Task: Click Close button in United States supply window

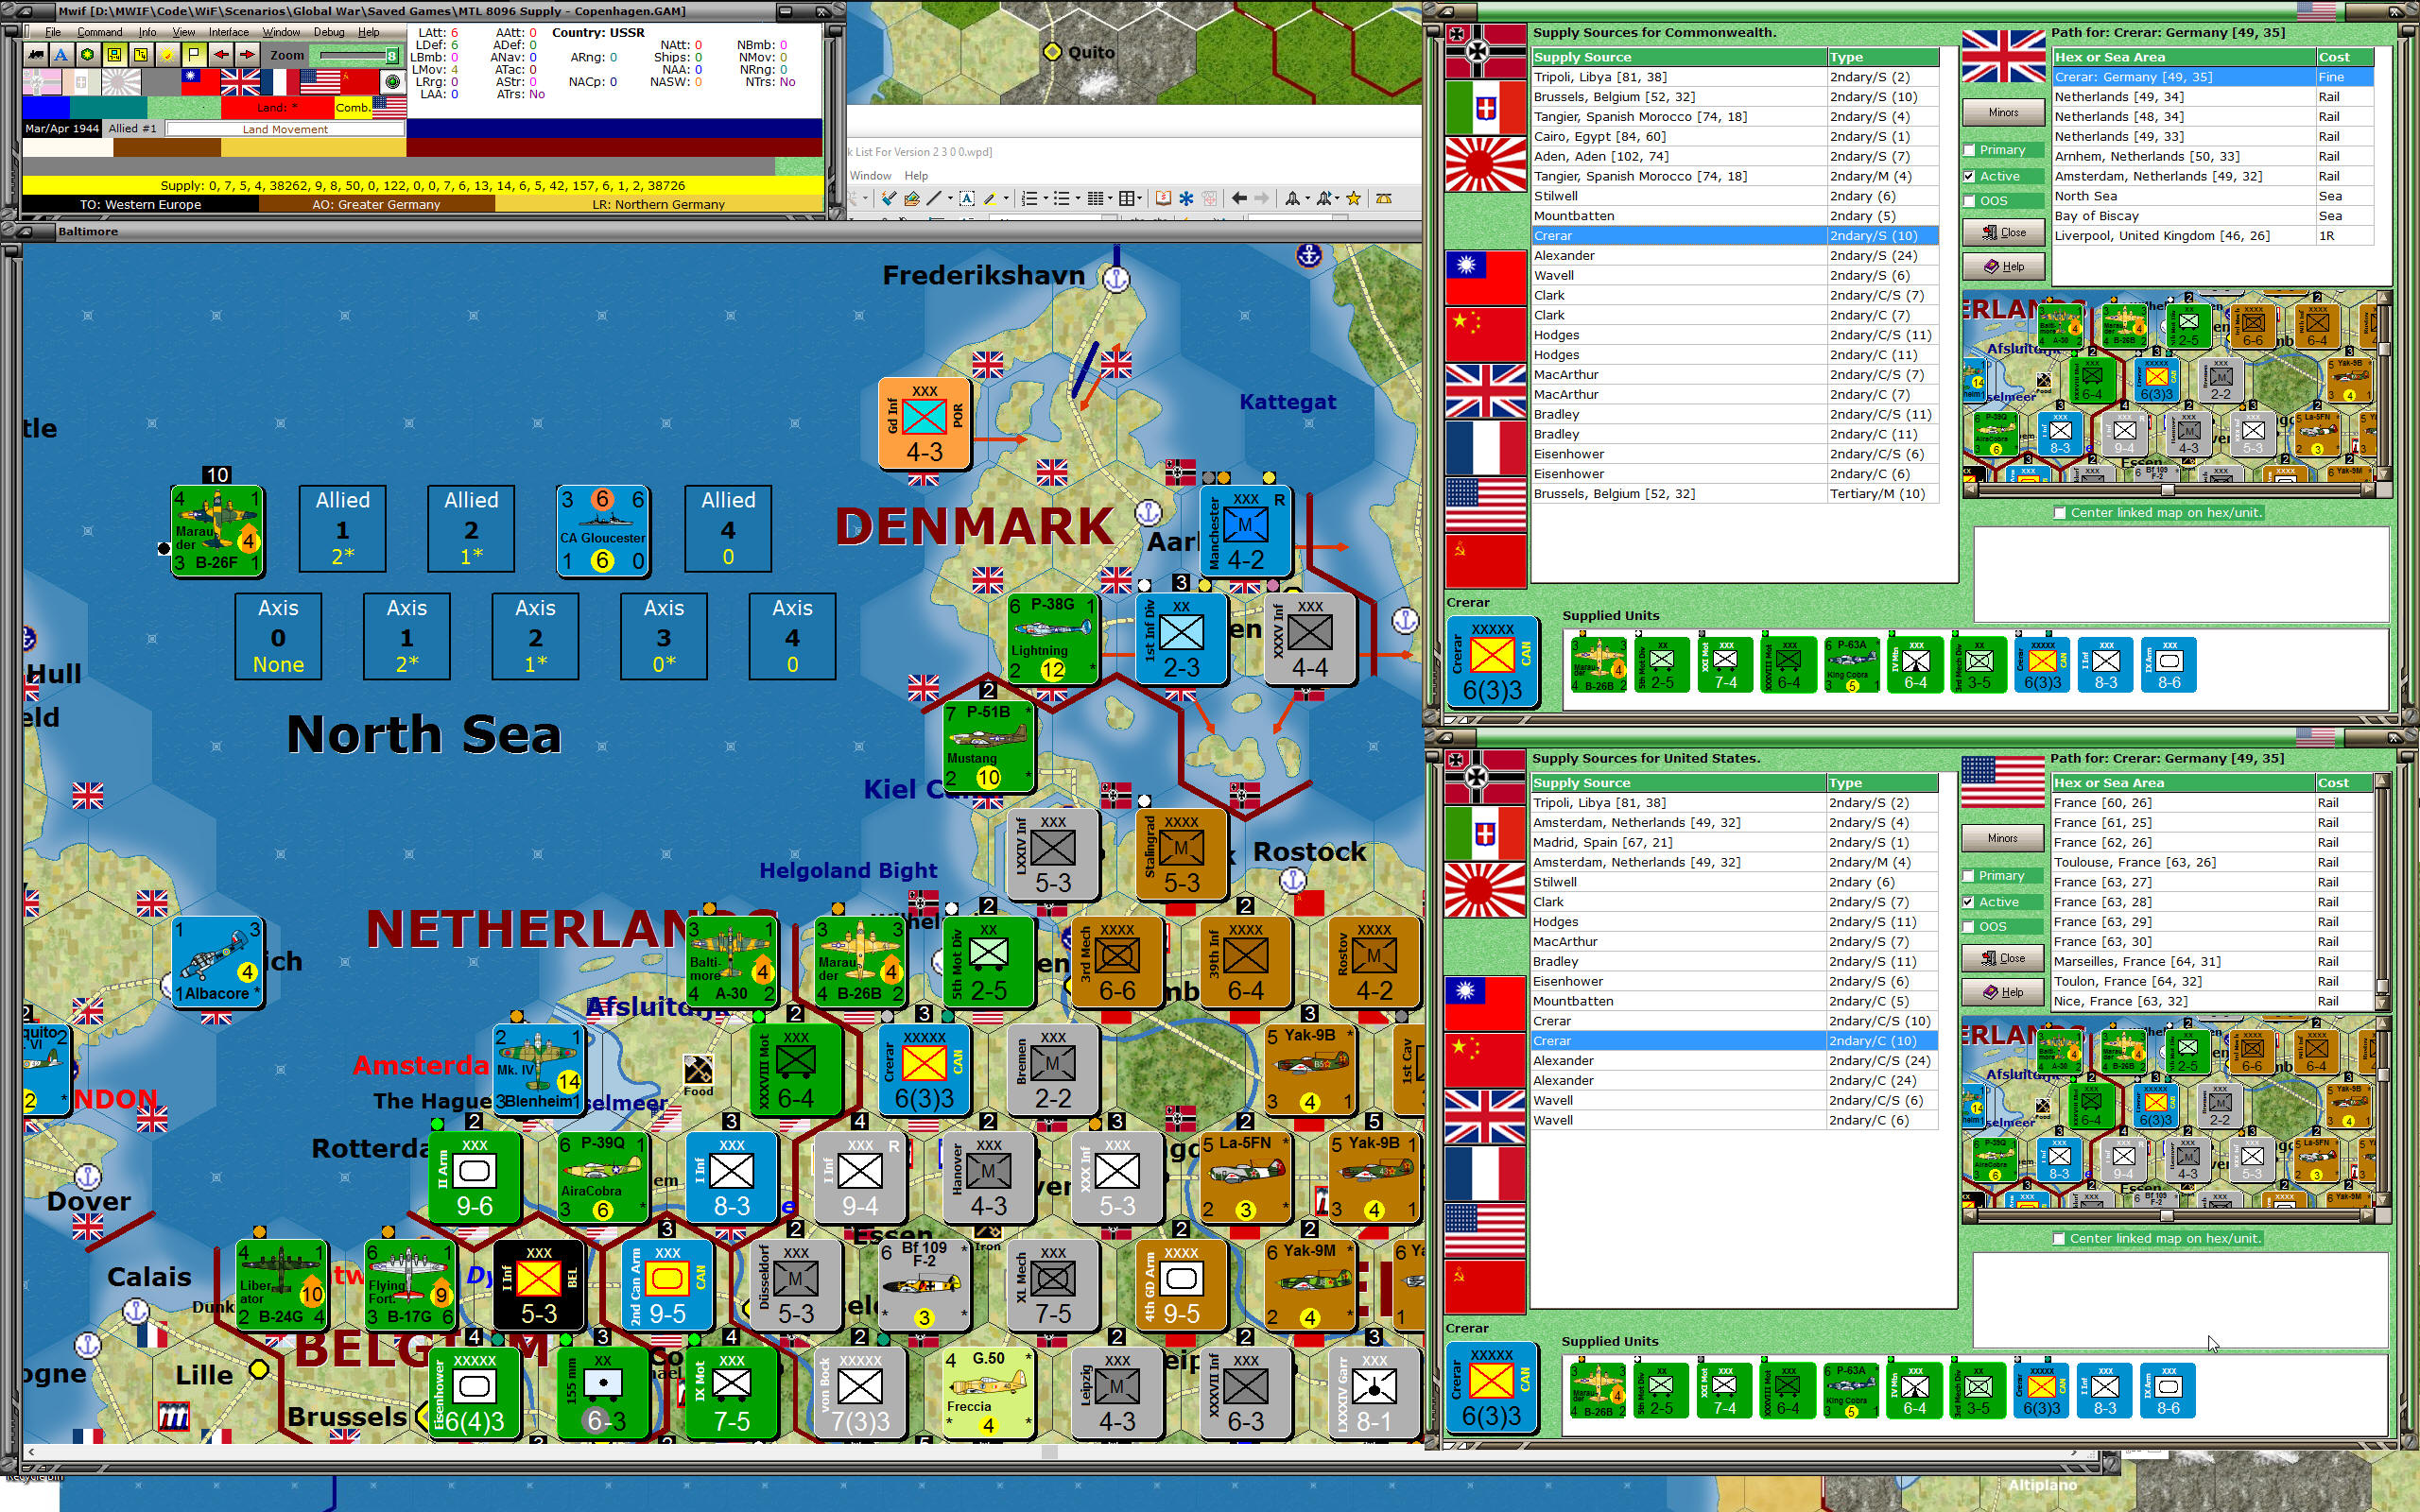Action: point(2002,958)
